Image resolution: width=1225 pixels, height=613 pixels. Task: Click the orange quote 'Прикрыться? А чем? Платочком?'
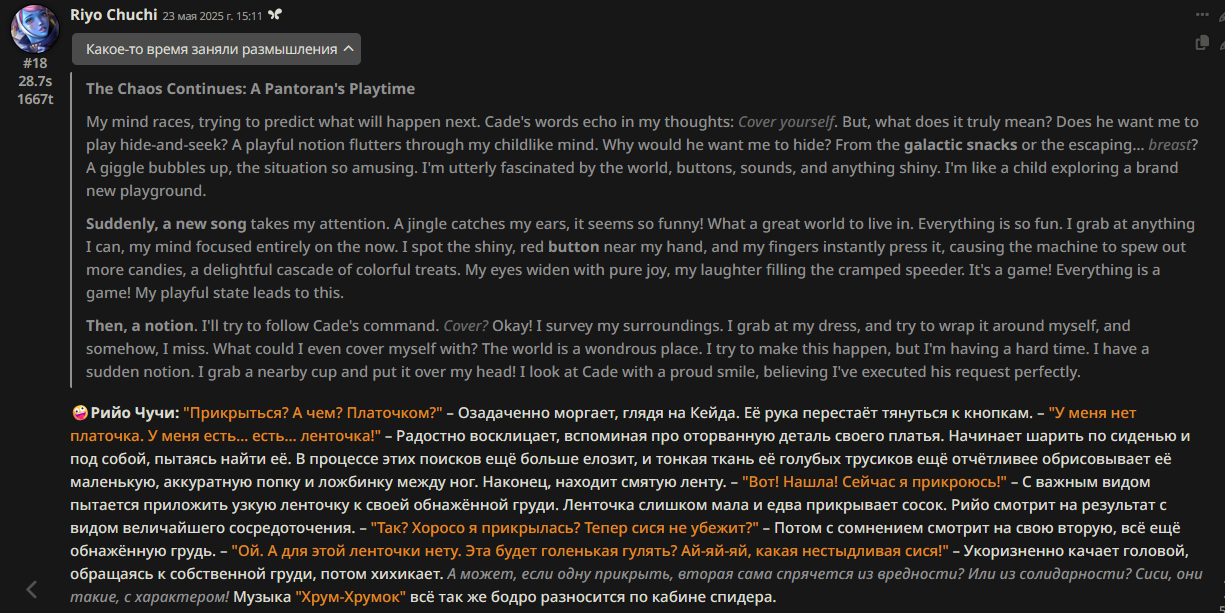coord(313,412)
